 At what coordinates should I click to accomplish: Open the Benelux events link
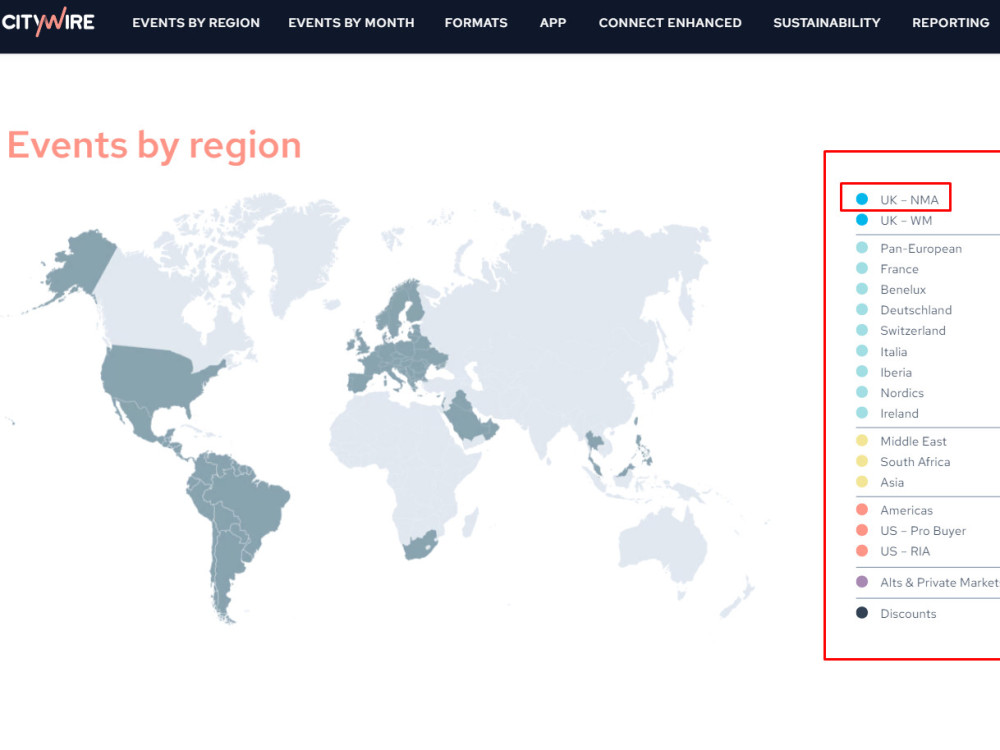[x=903, y=290]
